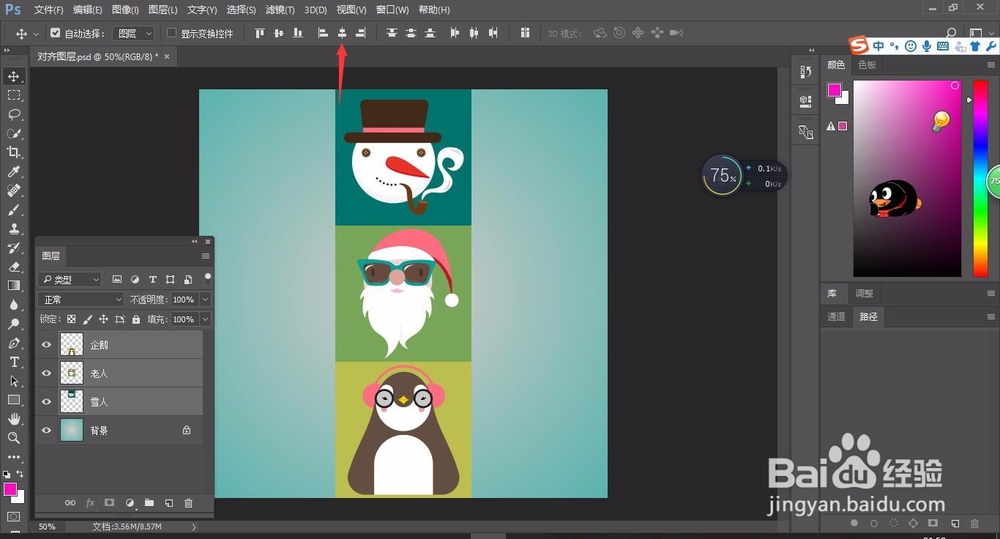This screenshot has width=1000, height=539.
Task: Click zoom percentage field 50%
Action: tap(47, 527)
